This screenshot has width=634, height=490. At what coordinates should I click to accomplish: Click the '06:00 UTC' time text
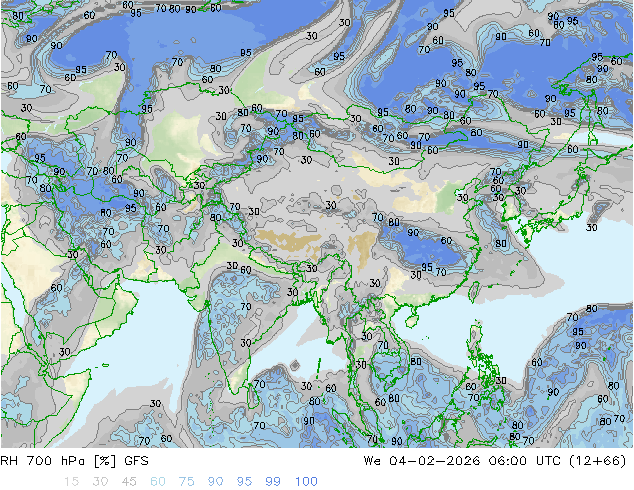[x=524, y=461]
